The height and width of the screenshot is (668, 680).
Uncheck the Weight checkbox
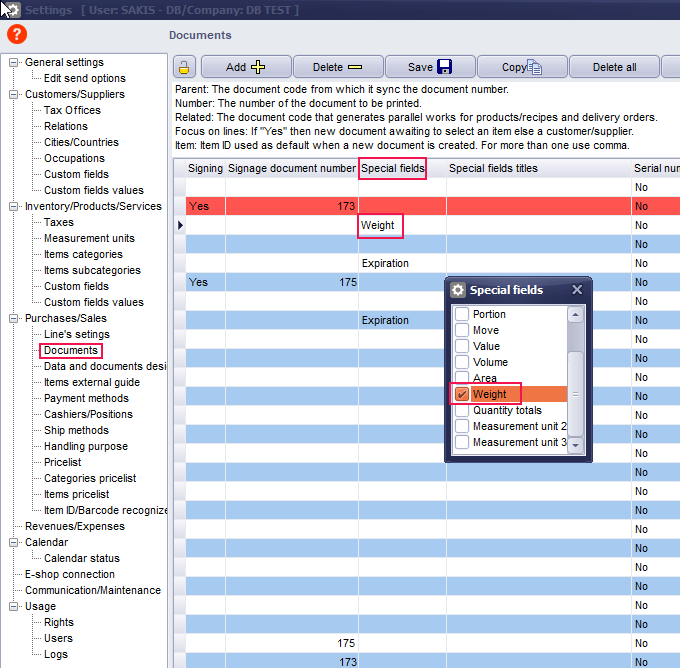tap(462, 395)
